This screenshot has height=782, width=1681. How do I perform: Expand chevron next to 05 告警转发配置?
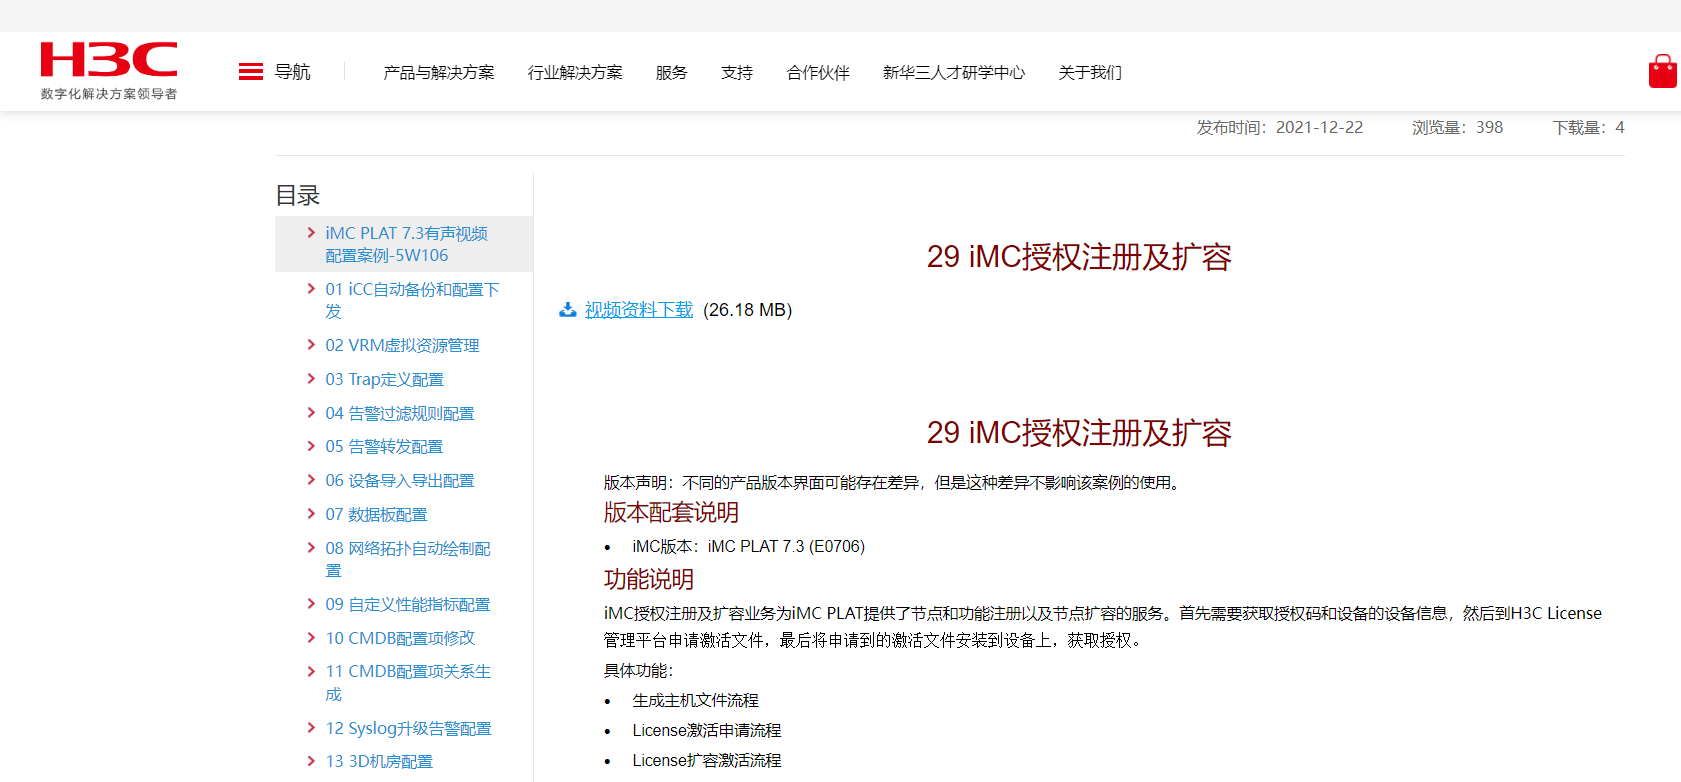pyautogui.click(x=311, y=446)
